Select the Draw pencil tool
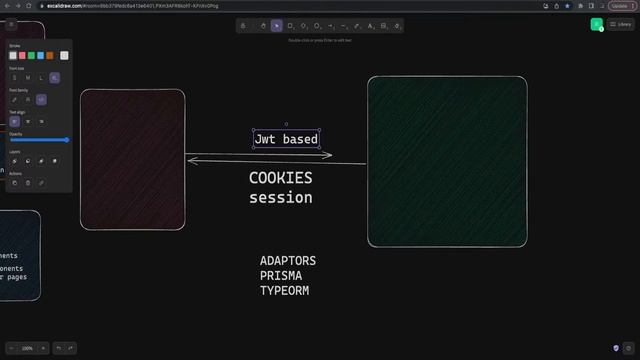The width and height of the screenshot is (640, 360). pyautogui.click(x=357, y=26)
